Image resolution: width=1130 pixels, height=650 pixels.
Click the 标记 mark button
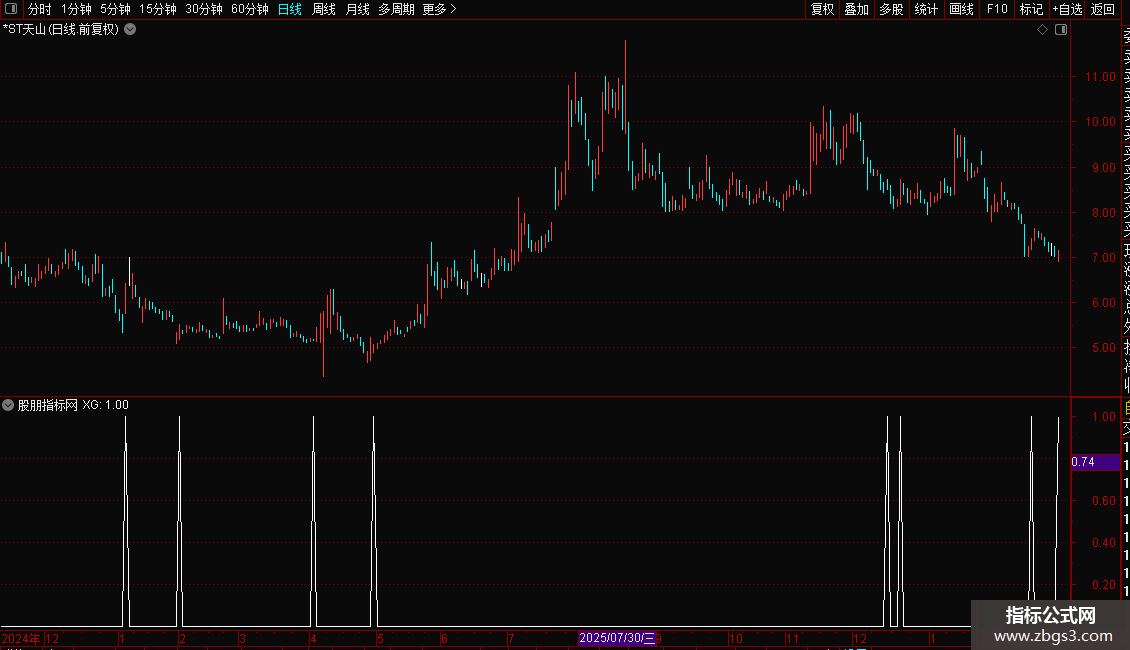point(1031,9)
